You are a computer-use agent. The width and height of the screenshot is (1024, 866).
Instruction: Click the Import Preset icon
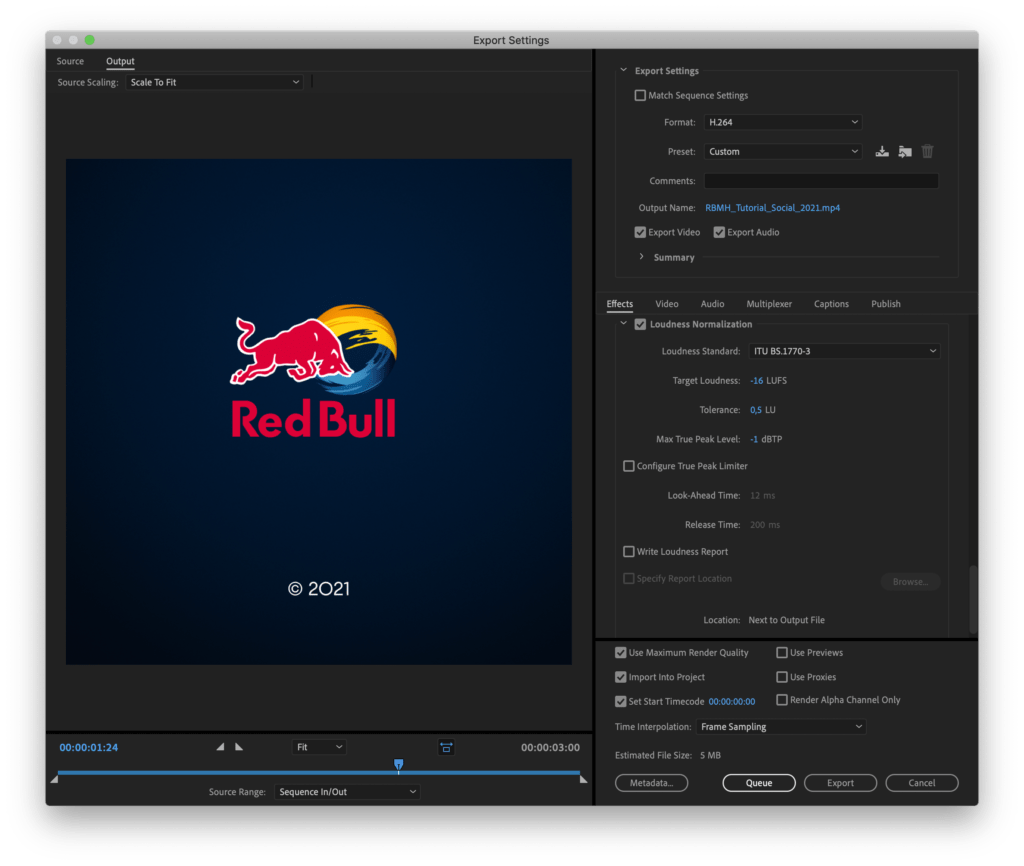coord(904,152)
